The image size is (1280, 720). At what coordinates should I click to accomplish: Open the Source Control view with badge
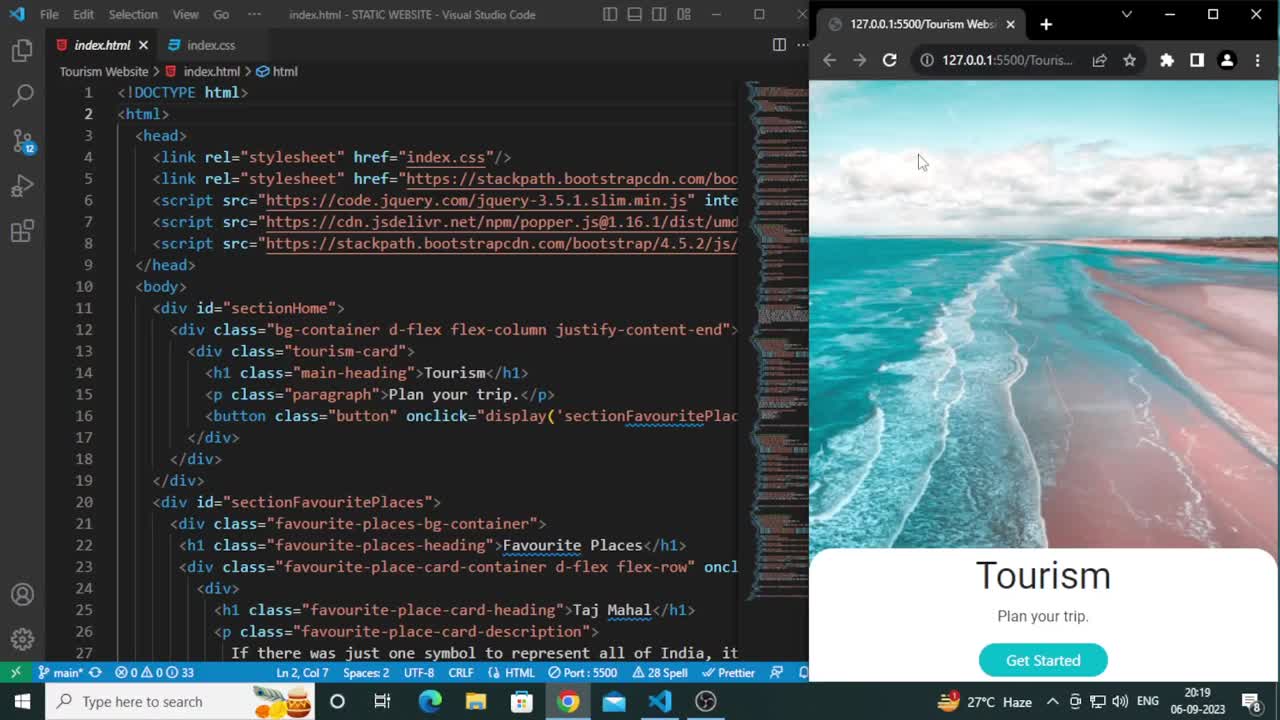[x=22, y=141]
